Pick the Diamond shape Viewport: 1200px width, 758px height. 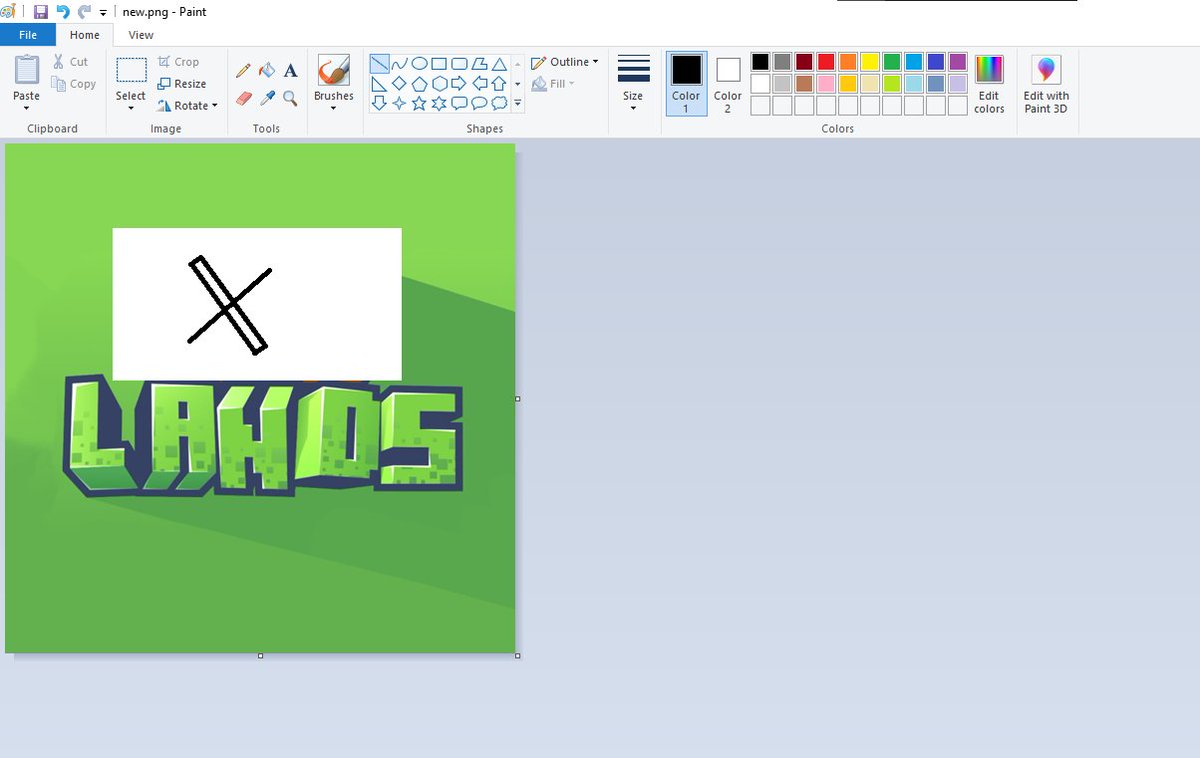pyautogui.click(x=400, y=84)
